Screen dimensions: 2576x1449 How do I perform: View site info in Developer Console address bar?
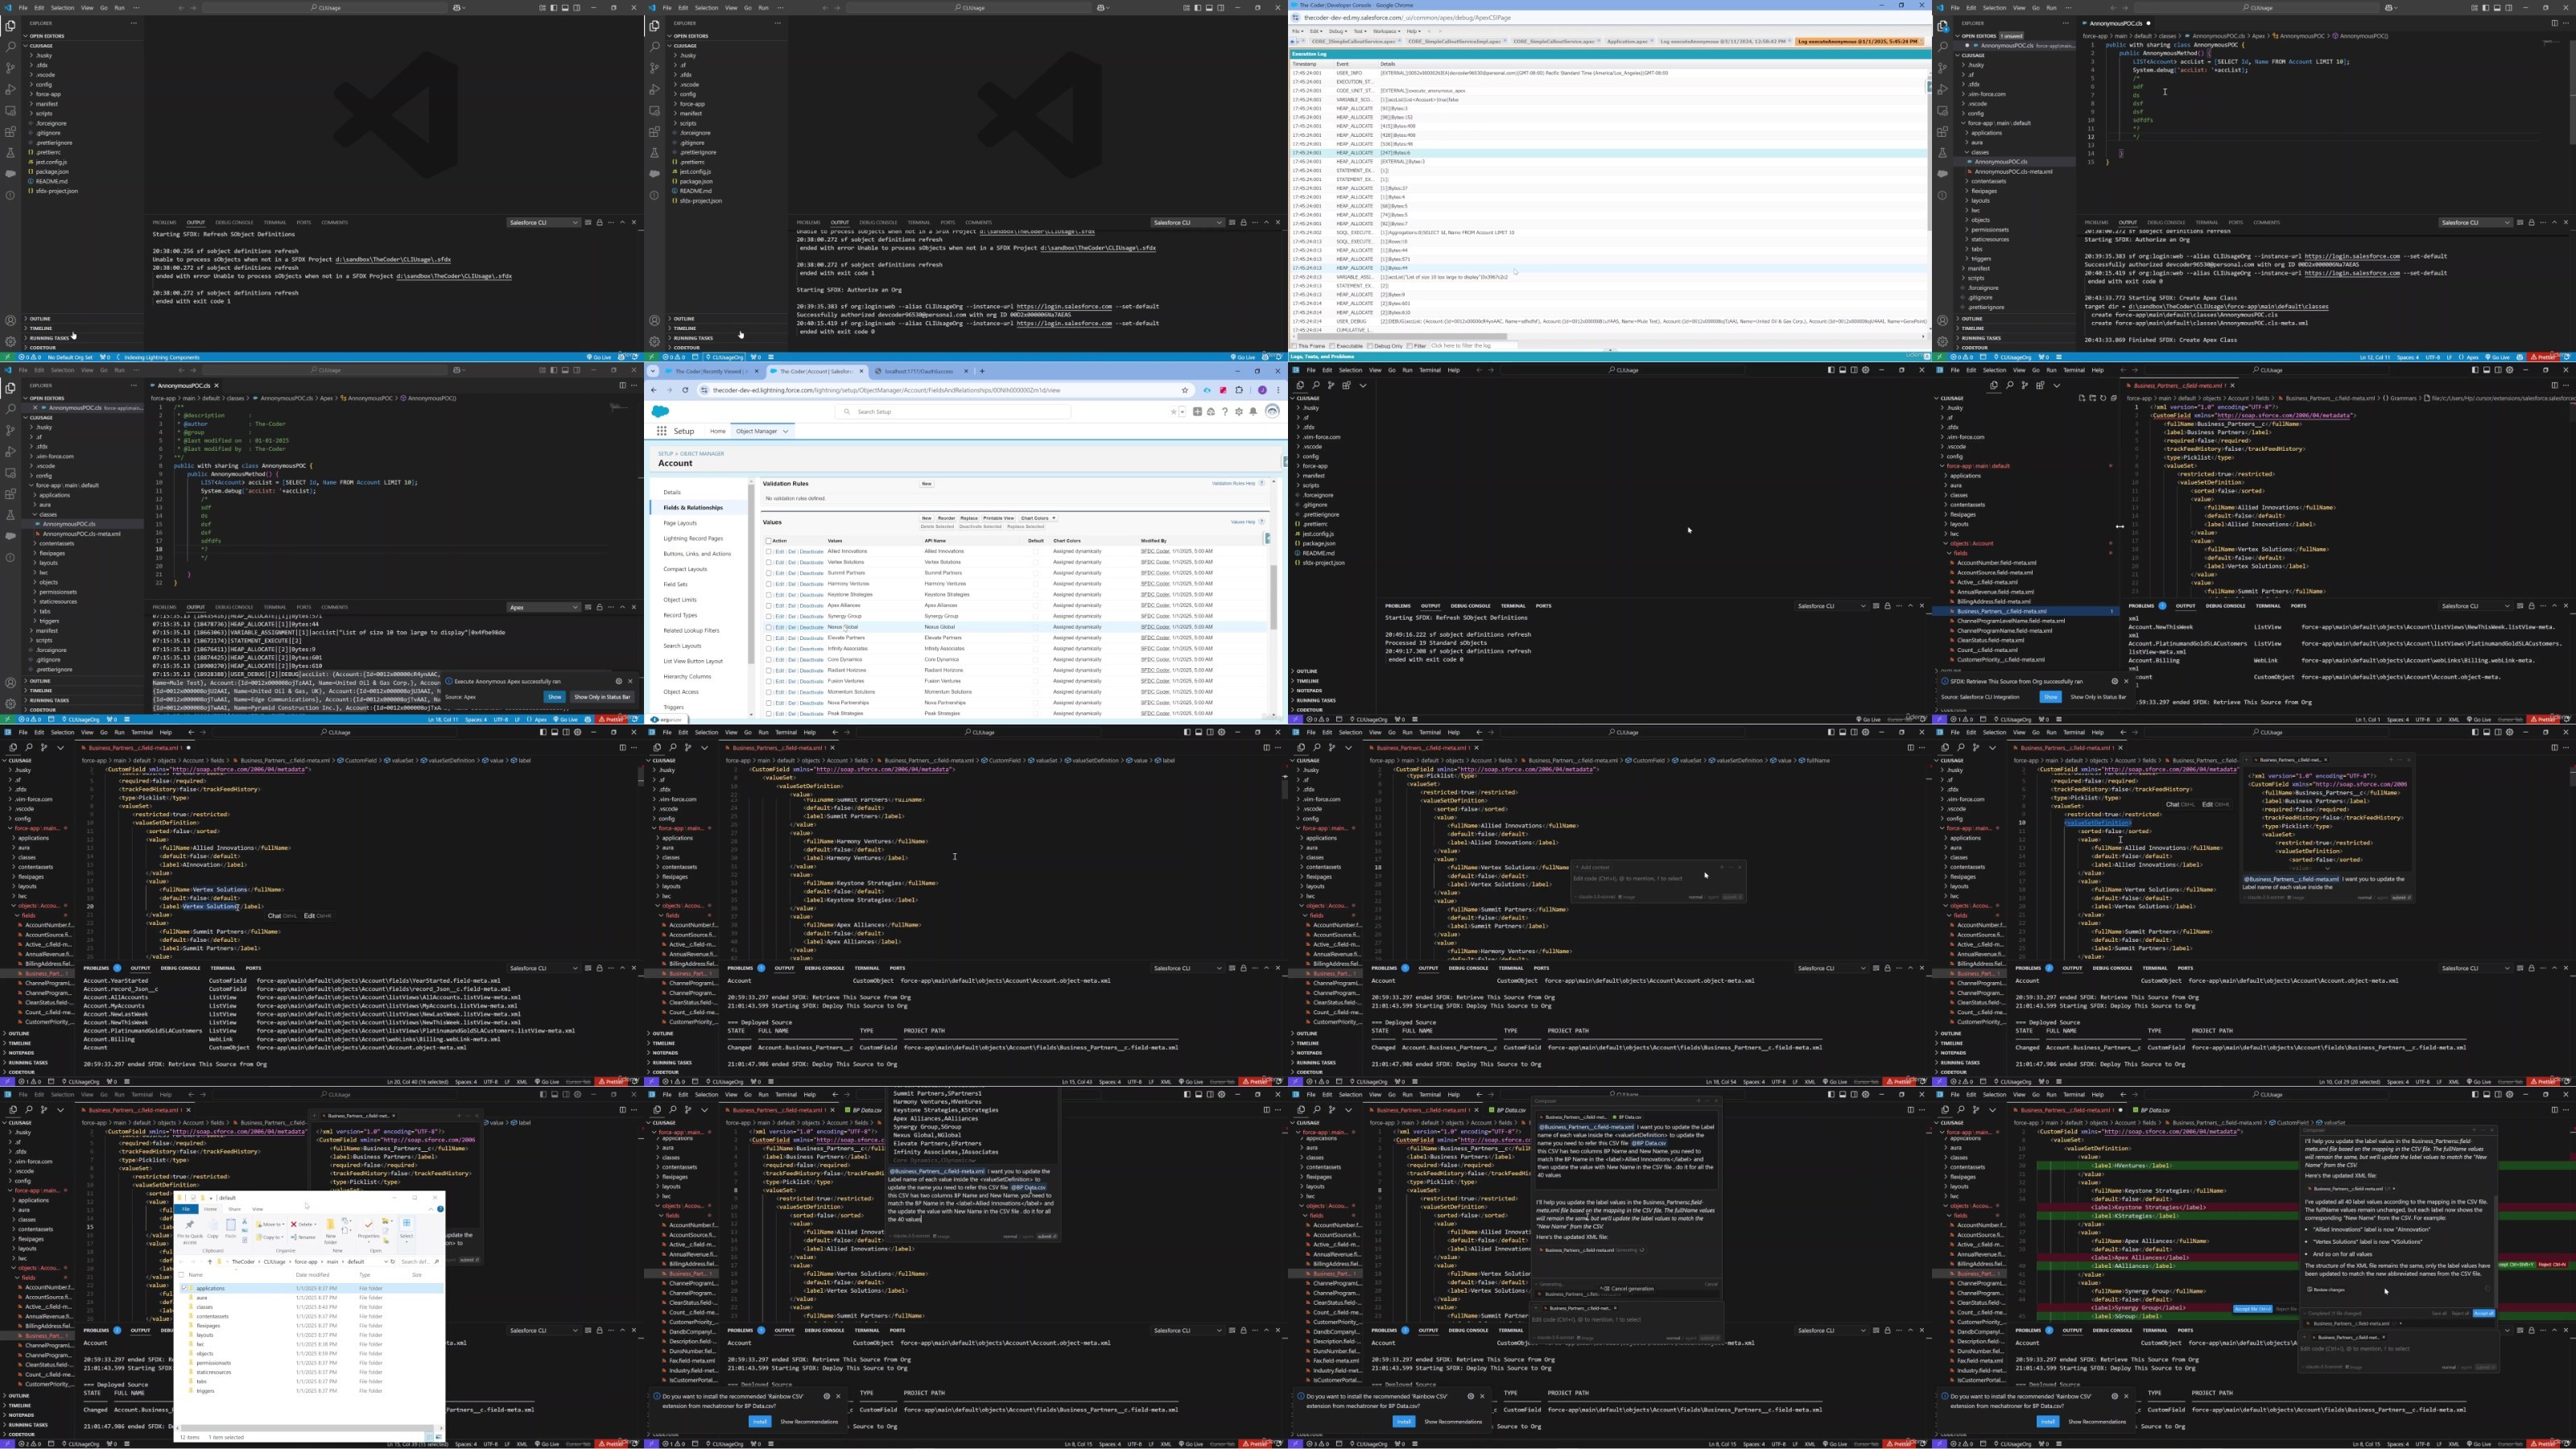click(x=1296, y=18)
